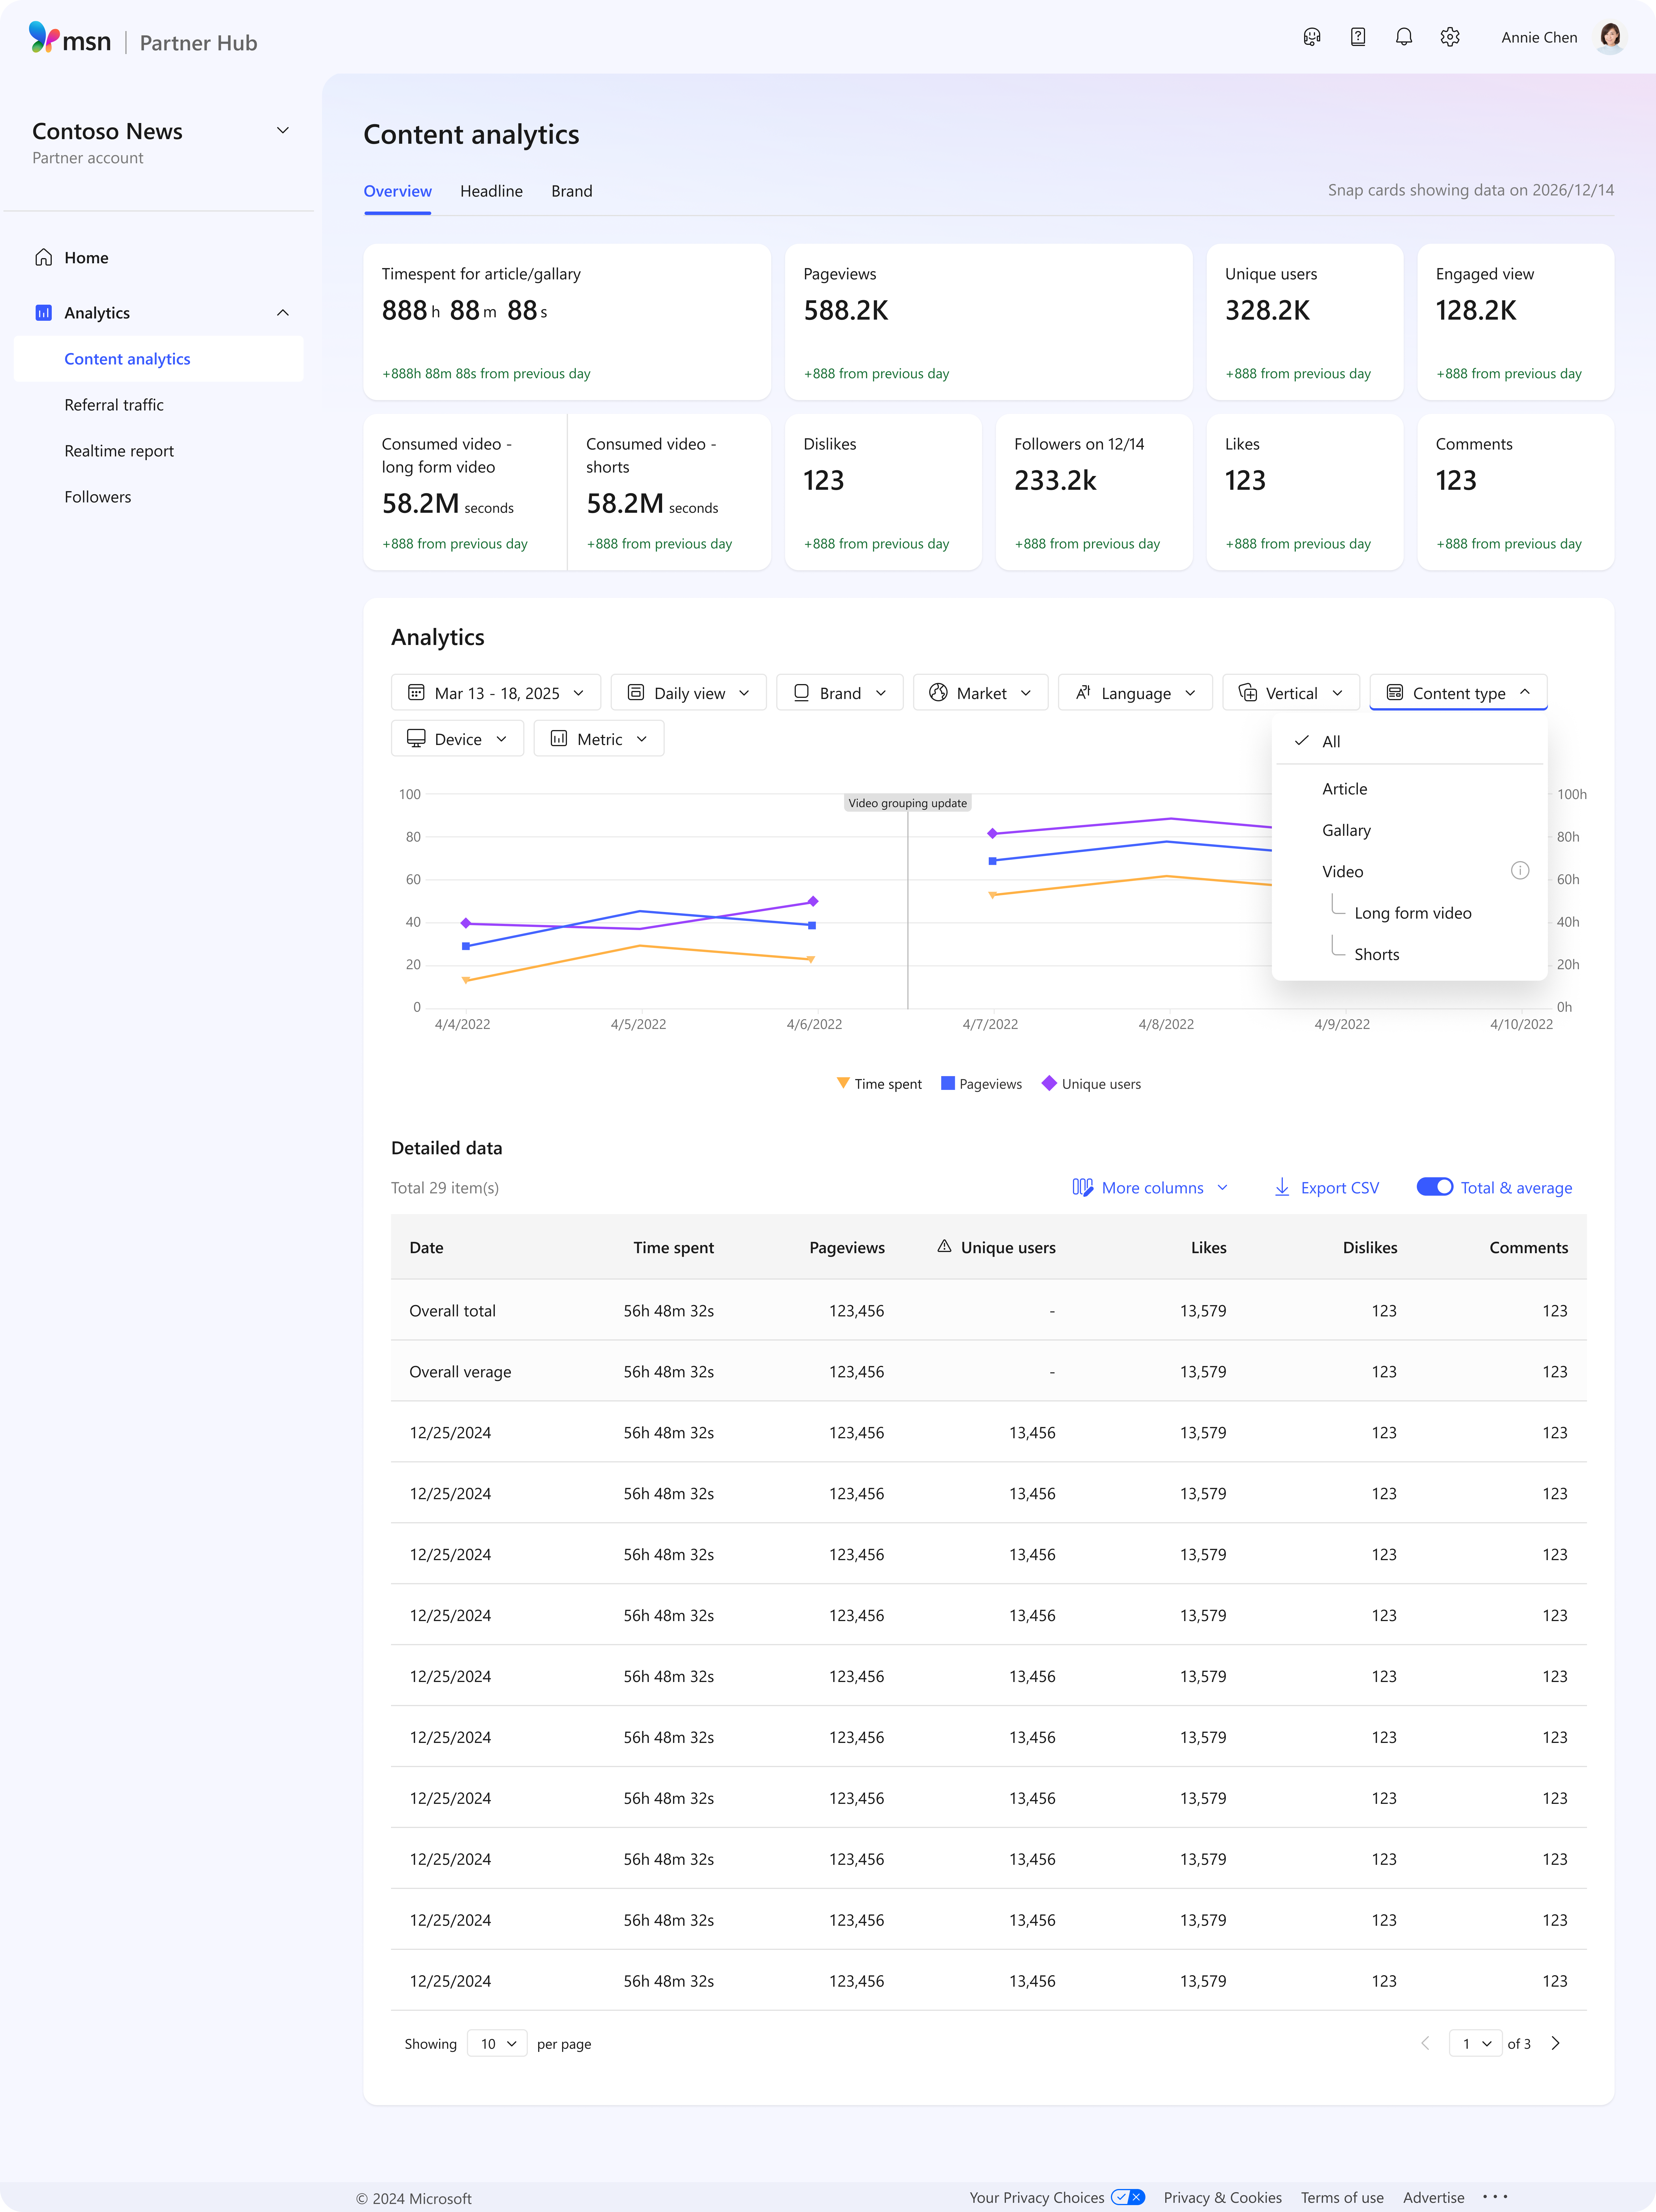Open the help question mark icon
Viewport: 1656px width, 2212px height.
1358,37
